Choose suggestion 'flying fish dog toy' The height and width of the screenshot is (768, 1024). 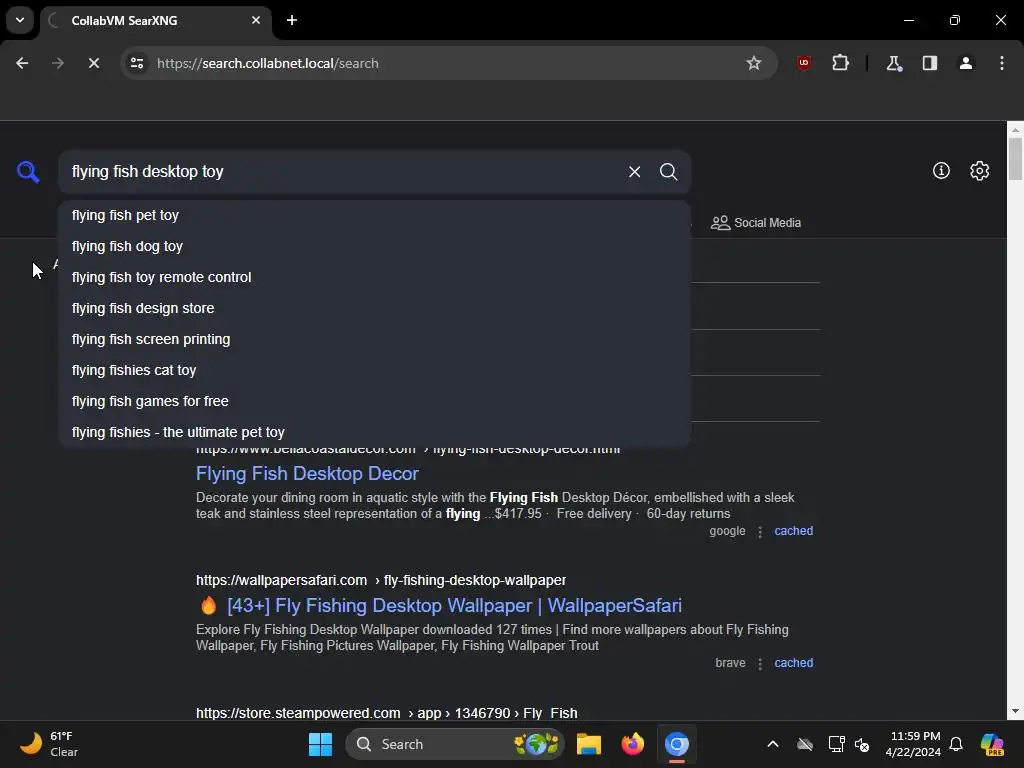pyautogui.click(x=375, y=246)
